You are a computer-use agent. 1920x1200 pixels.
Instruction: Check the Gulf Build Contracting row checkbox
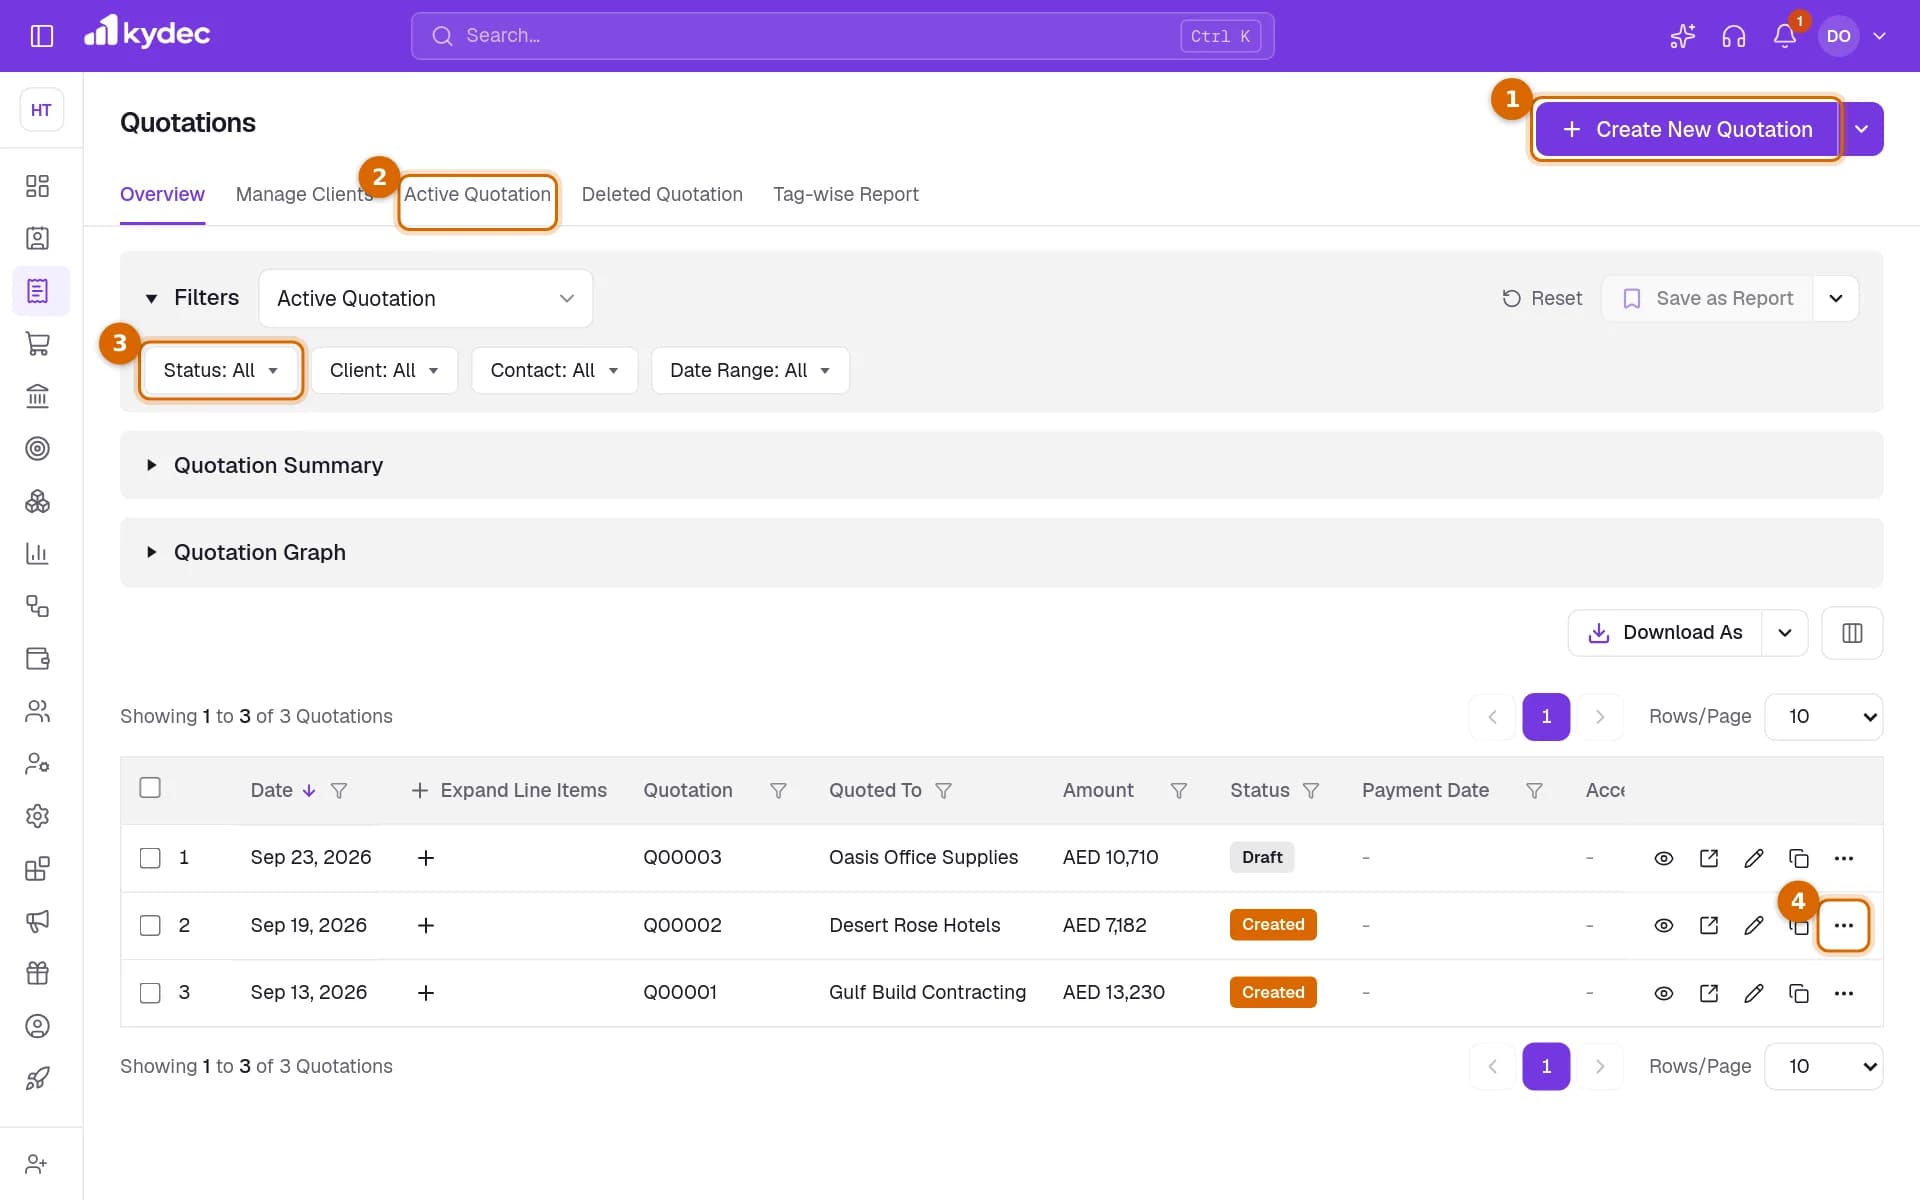[150, 993]
